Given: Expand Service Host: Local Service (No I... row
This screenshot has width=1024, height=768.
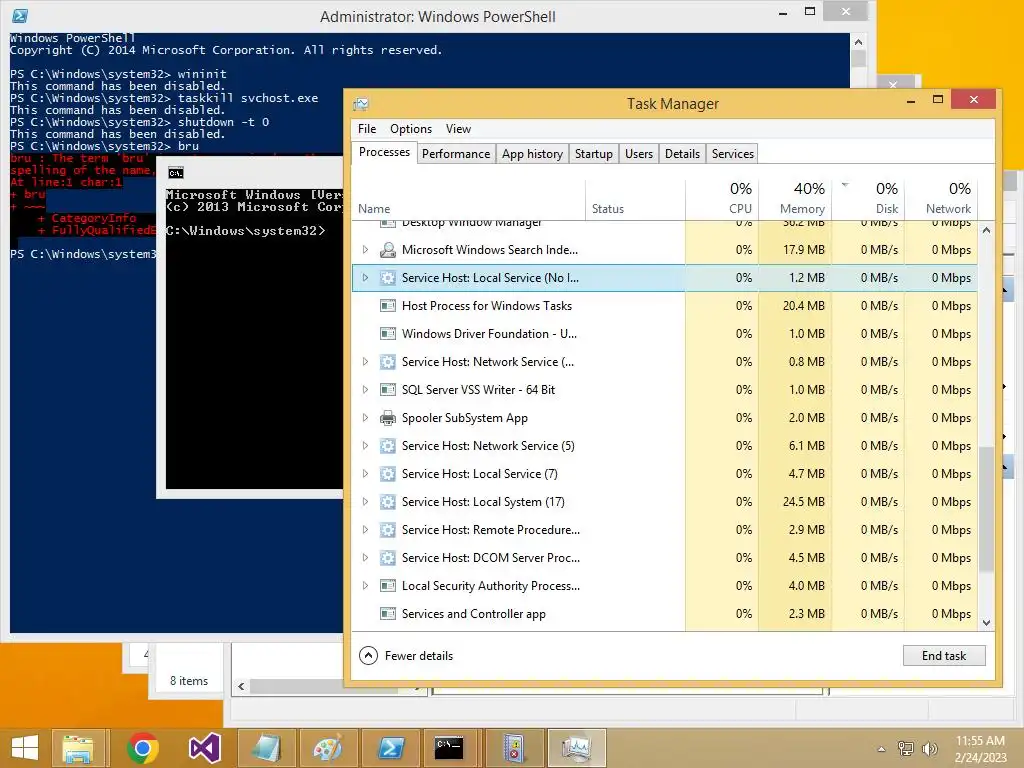Looking at the screenshot, I should (365, 278).
